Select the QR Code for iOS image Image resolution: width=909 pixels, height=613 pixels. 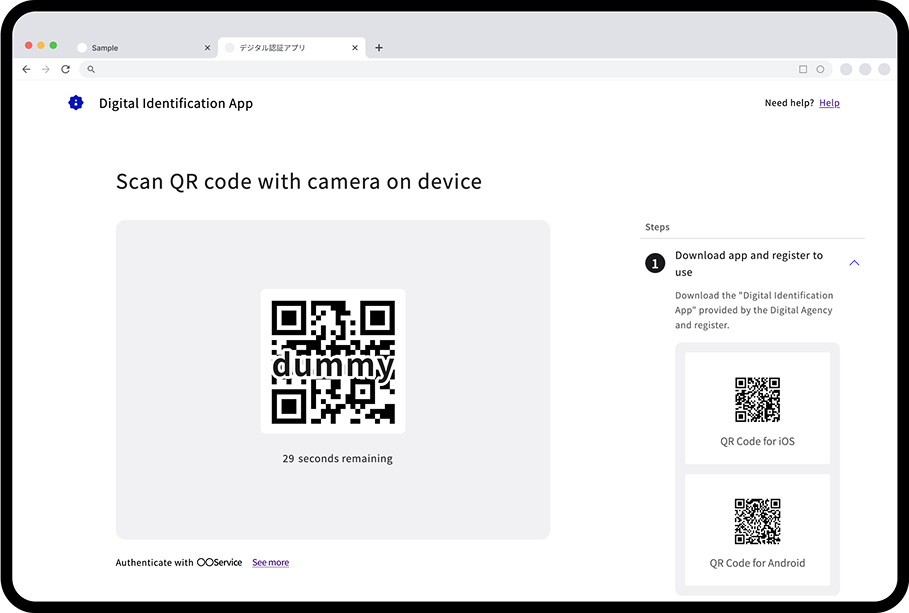coord(757,399)
